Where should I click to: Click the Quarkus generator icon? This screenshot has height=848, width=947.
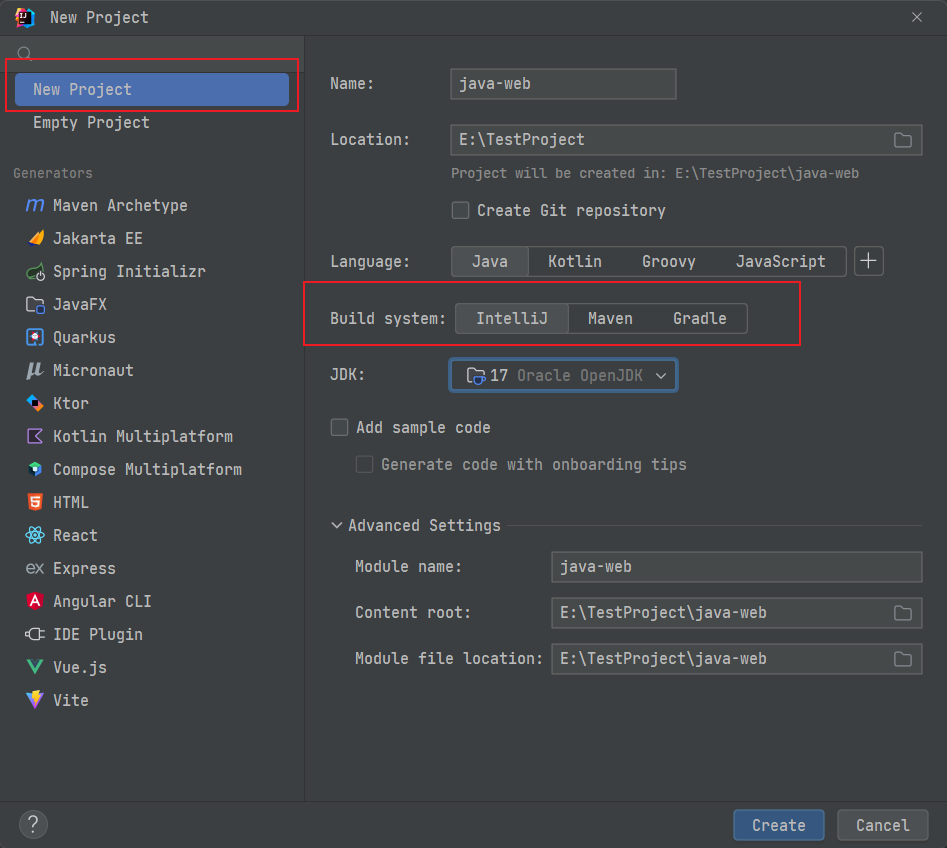[35, 337]
